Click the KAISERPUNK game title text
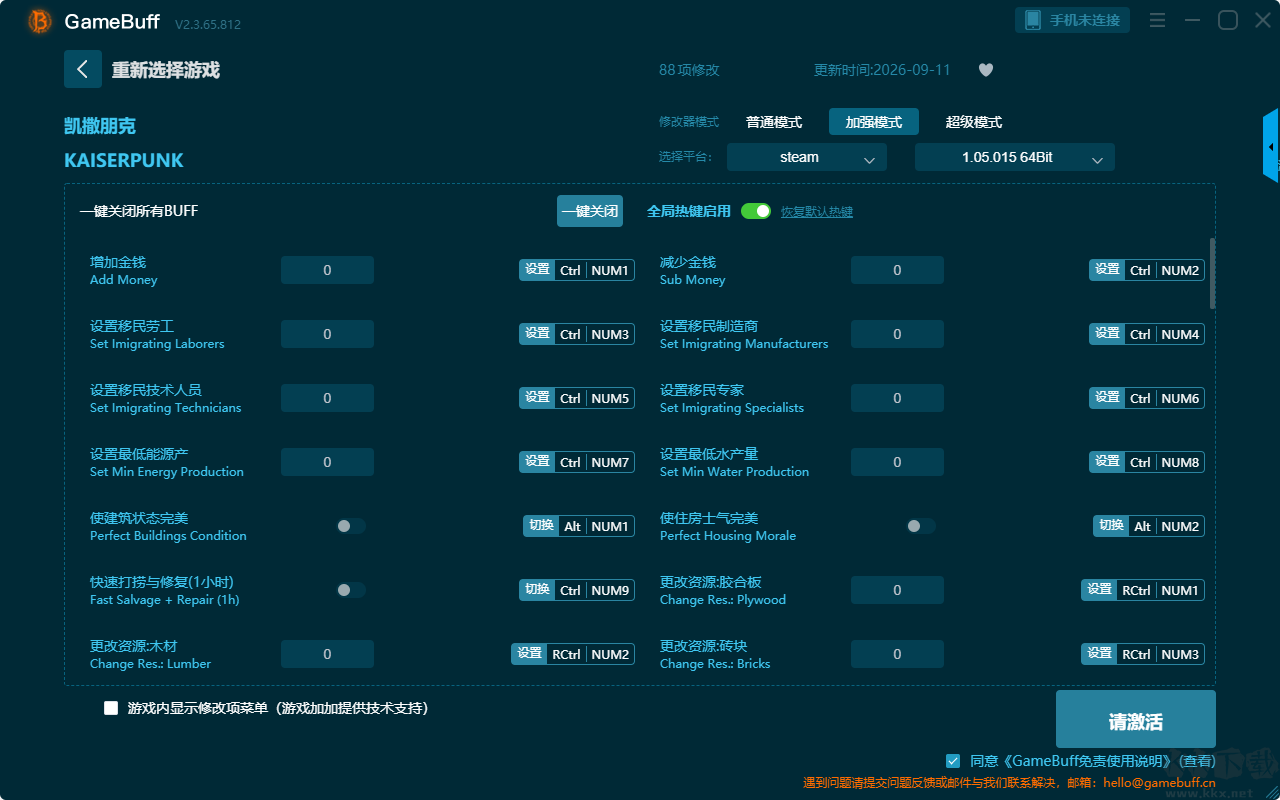The image size is (1280, 800). click(124, 160)
